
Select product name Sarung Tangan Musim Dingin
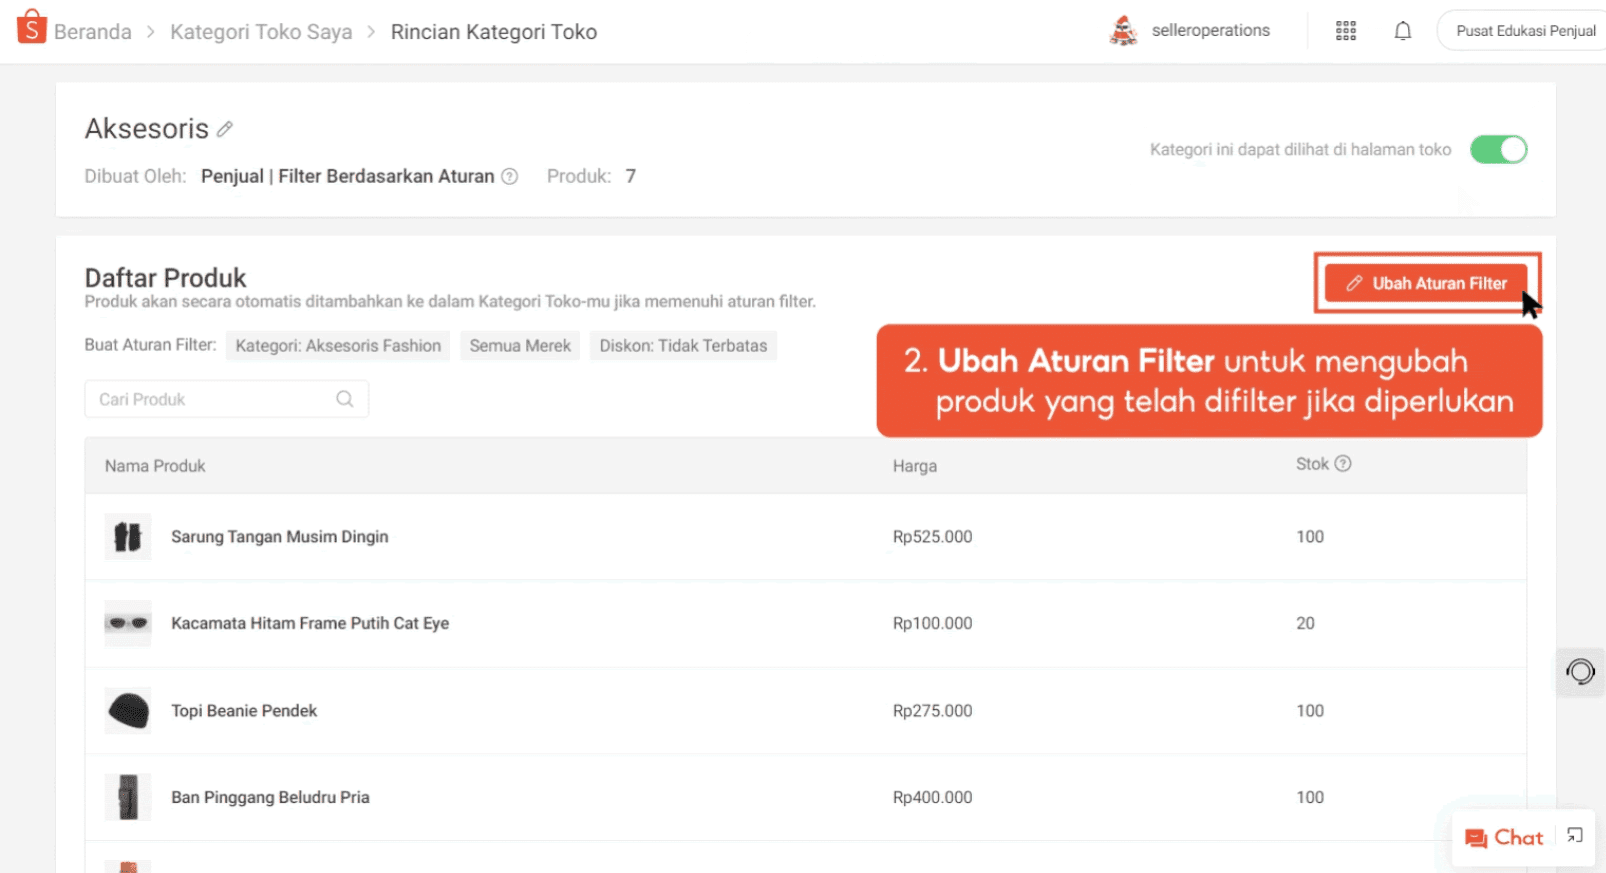[x=280, y=537]
